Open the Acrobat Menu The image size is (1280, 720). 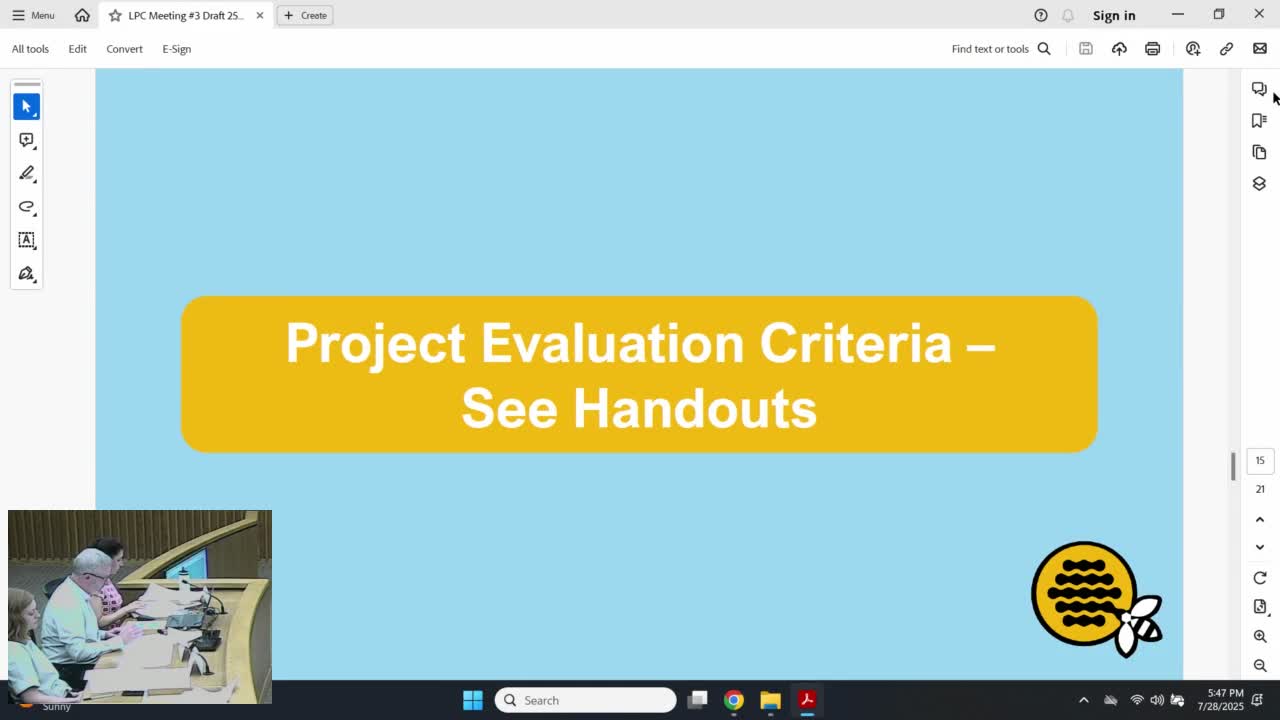coord(33,15)
